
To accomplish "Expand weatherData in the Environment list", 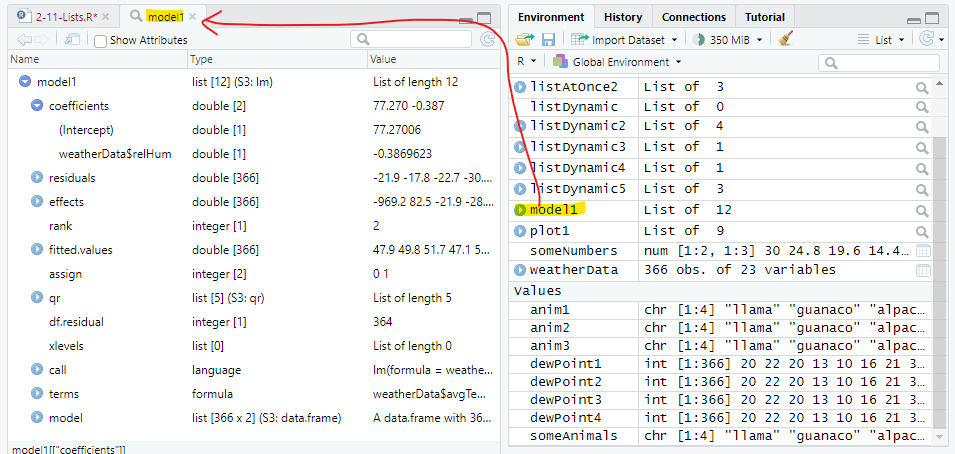I will click(520, 270).
